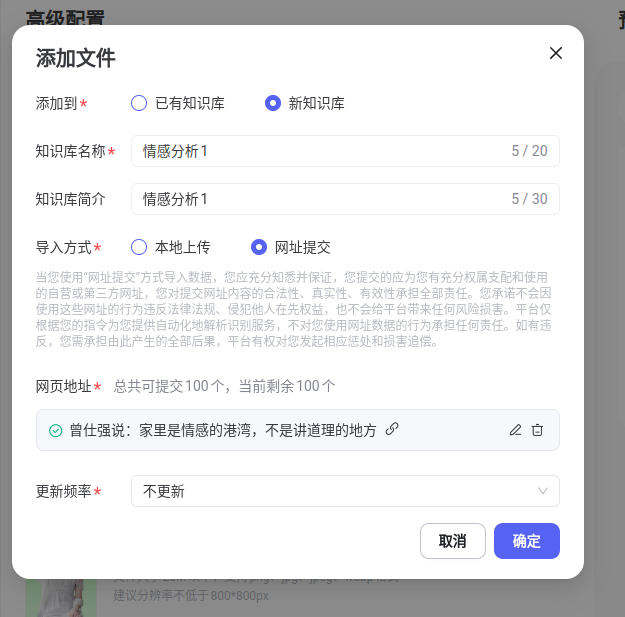This screenshot has height=617, width=625.
Task: Click the 知识库名称 input field
Action: click(345, 151)
